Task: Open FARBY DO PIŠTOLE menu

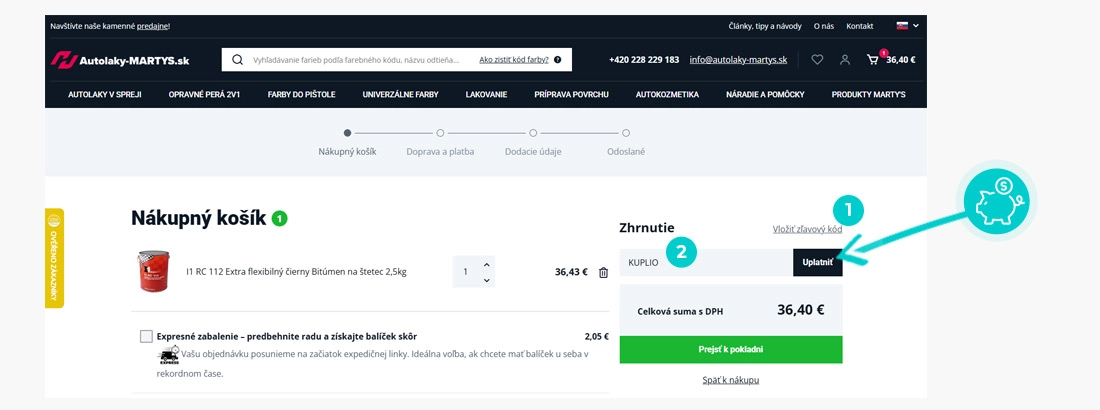Action: tap(302, 94)
